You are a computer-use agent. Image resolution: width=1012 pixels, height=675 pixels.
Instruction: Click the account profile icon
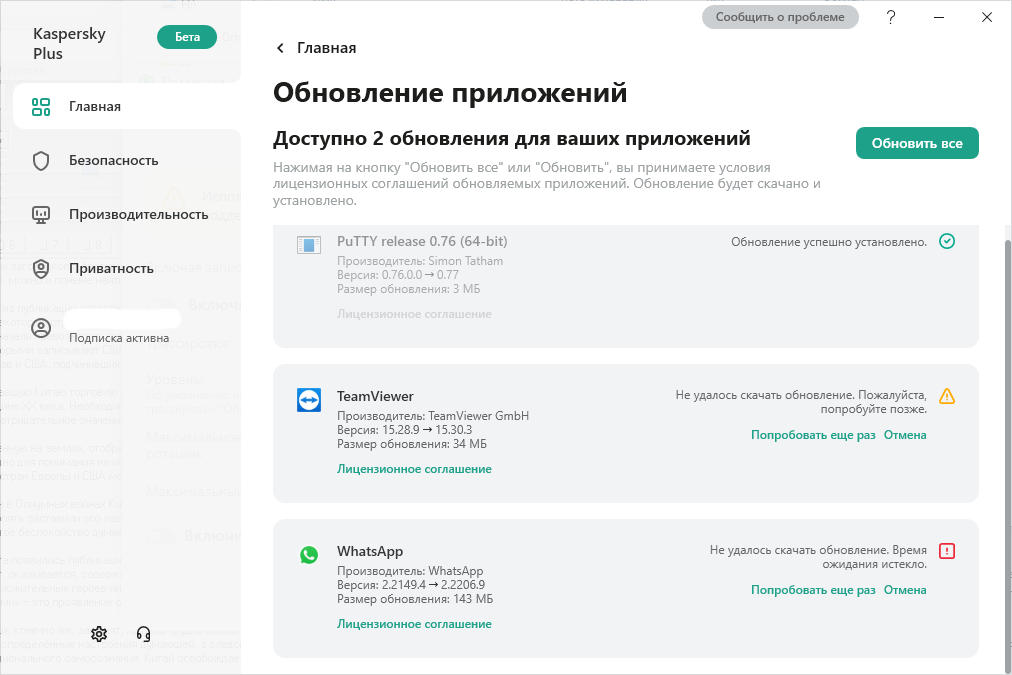point(41,328)
